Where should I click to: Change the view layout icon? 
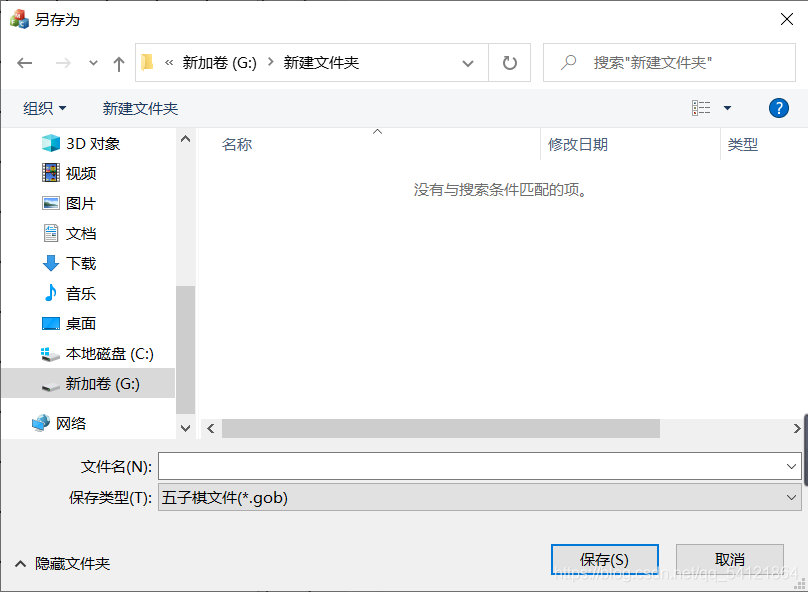point(701,108)
